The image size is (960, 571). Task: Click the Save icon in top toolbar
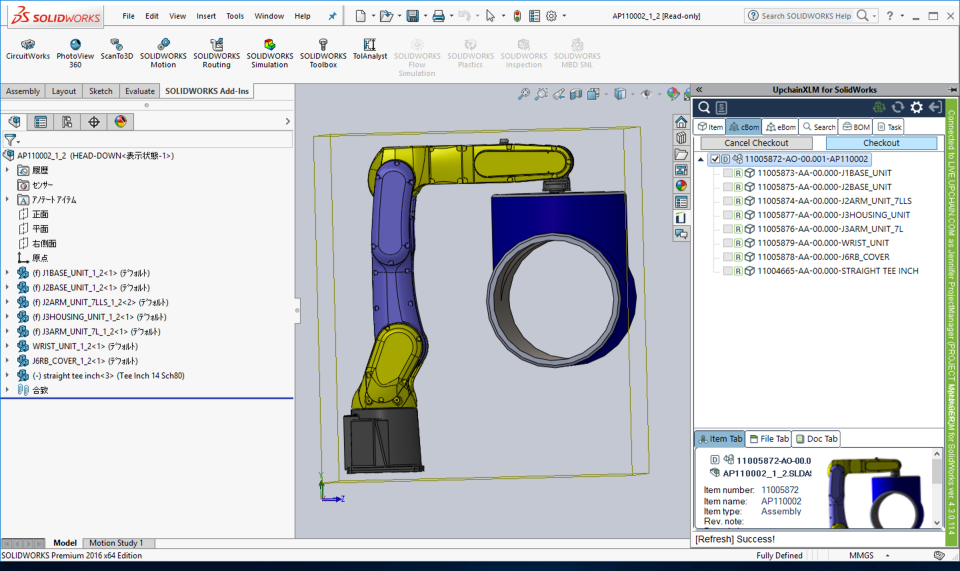[x=412, y=16]
